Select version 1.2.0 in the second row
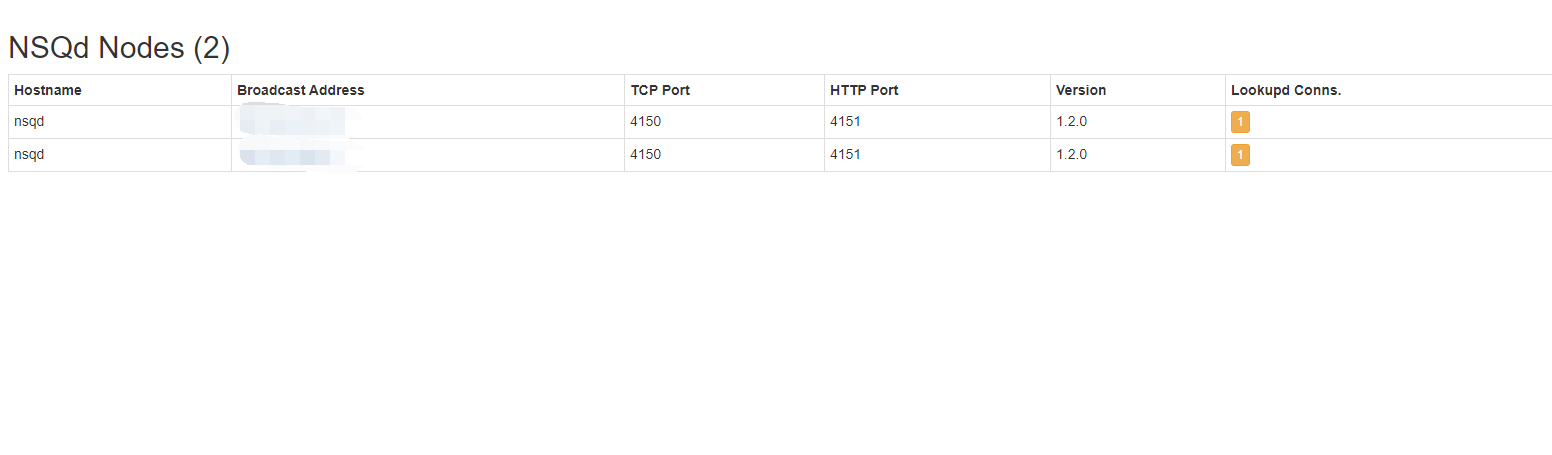The image size is (1552, 455). pos(1071,155)
